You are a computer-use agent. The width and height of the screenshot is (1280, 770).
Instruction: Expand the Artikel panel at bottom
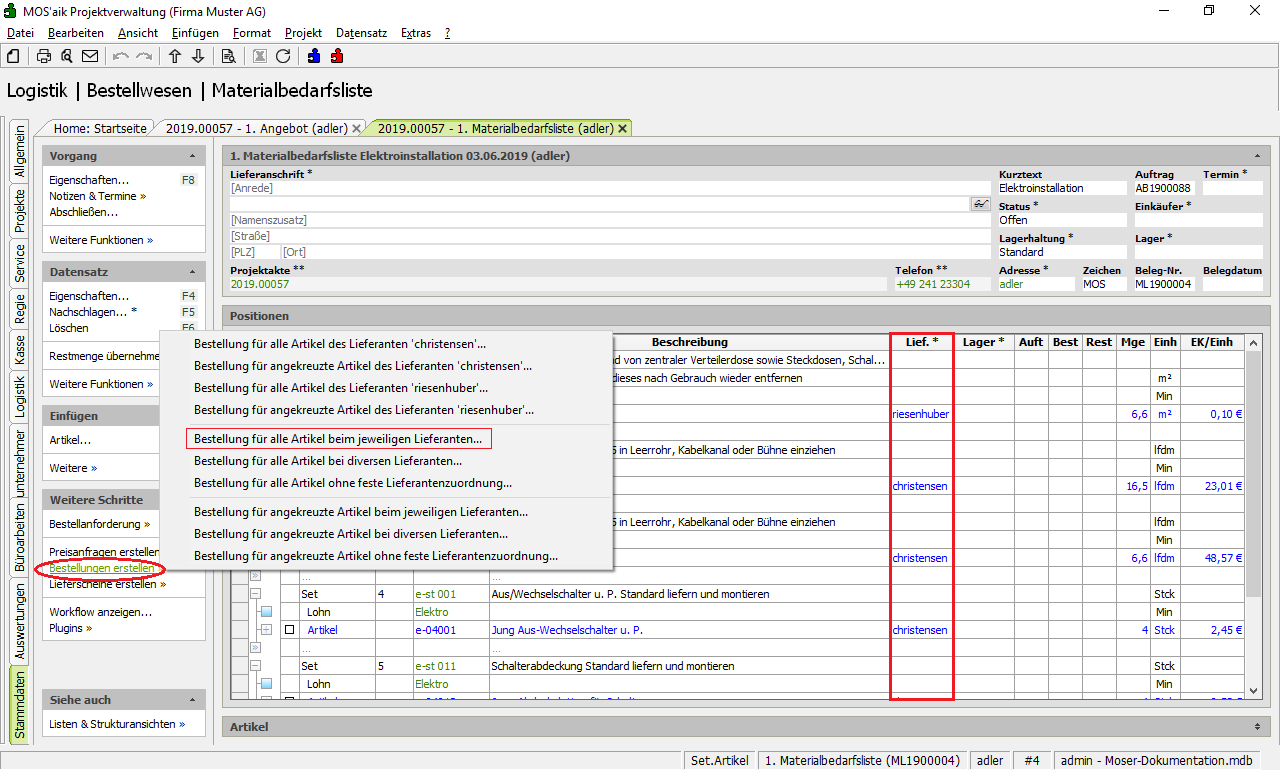pos(1256,727)
